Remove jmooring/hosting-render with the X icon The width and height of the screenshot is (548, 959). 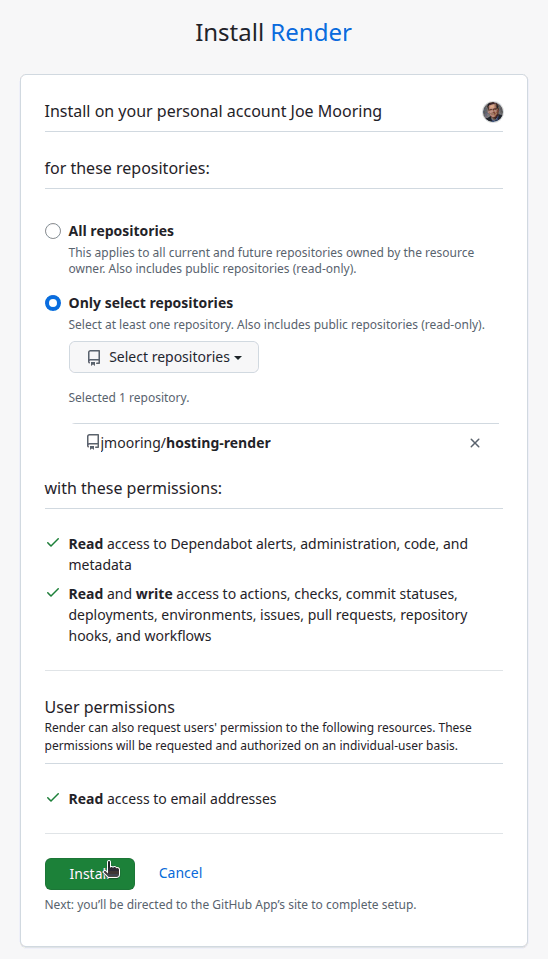pyautogui.click(x=475, y=443)
